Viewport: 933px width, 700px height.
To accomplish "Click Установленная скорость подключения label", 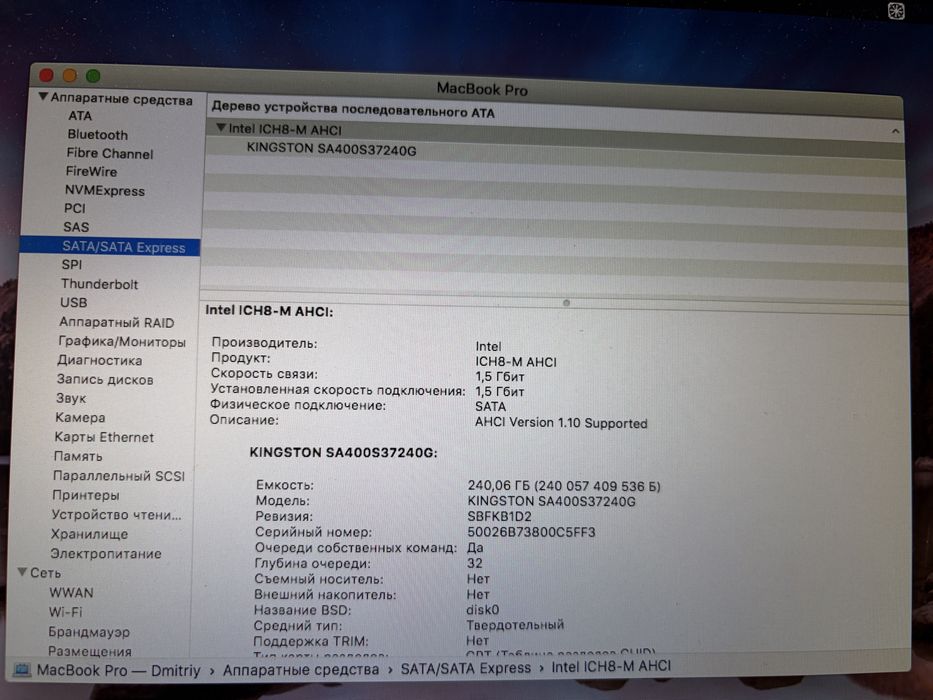I will (x=338, y=390).
